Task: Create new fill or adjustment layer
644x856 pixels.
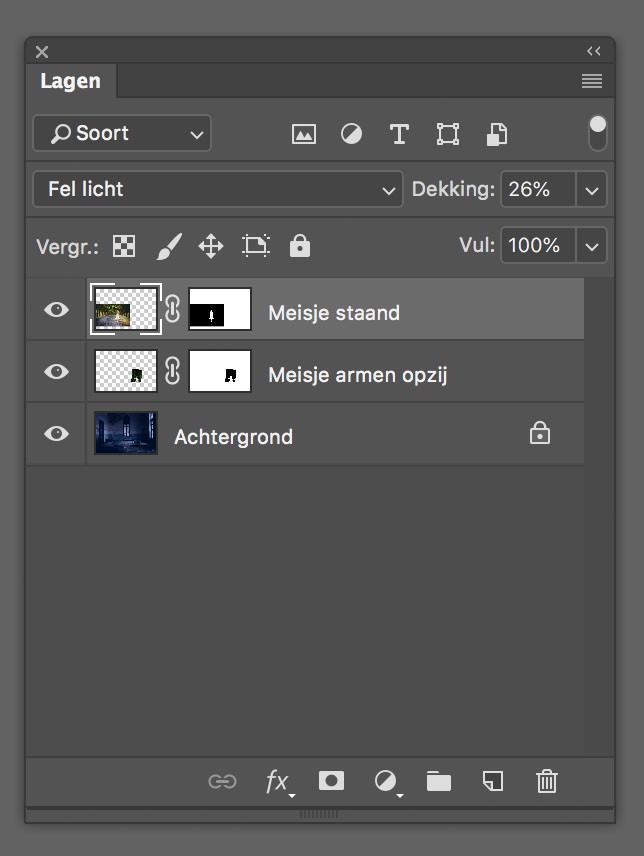Action: coord(386,782)
